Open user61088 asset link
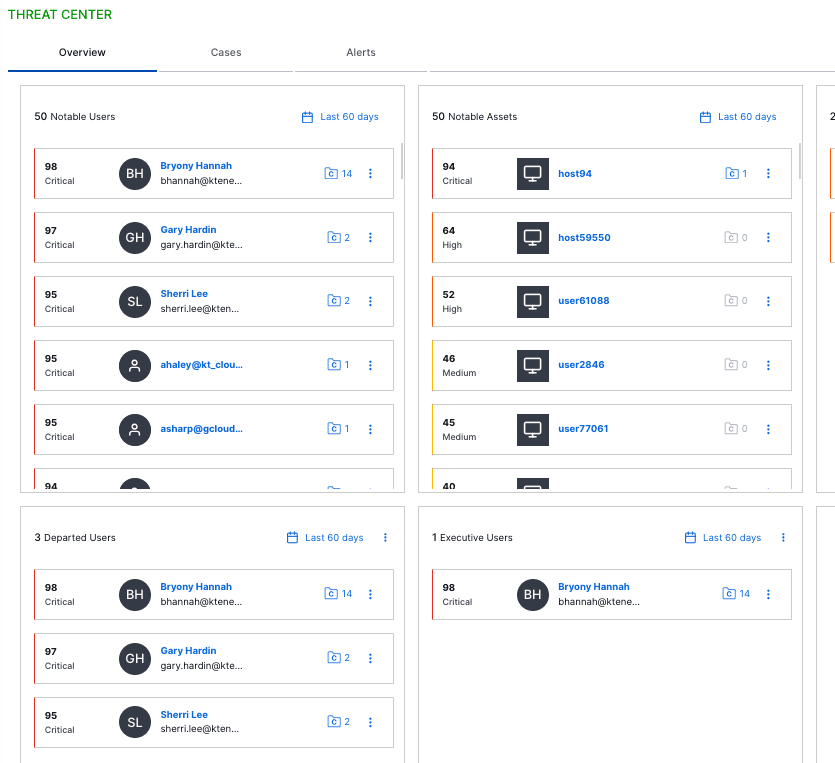Screen dimensions: 835x763 click(584, 301)
